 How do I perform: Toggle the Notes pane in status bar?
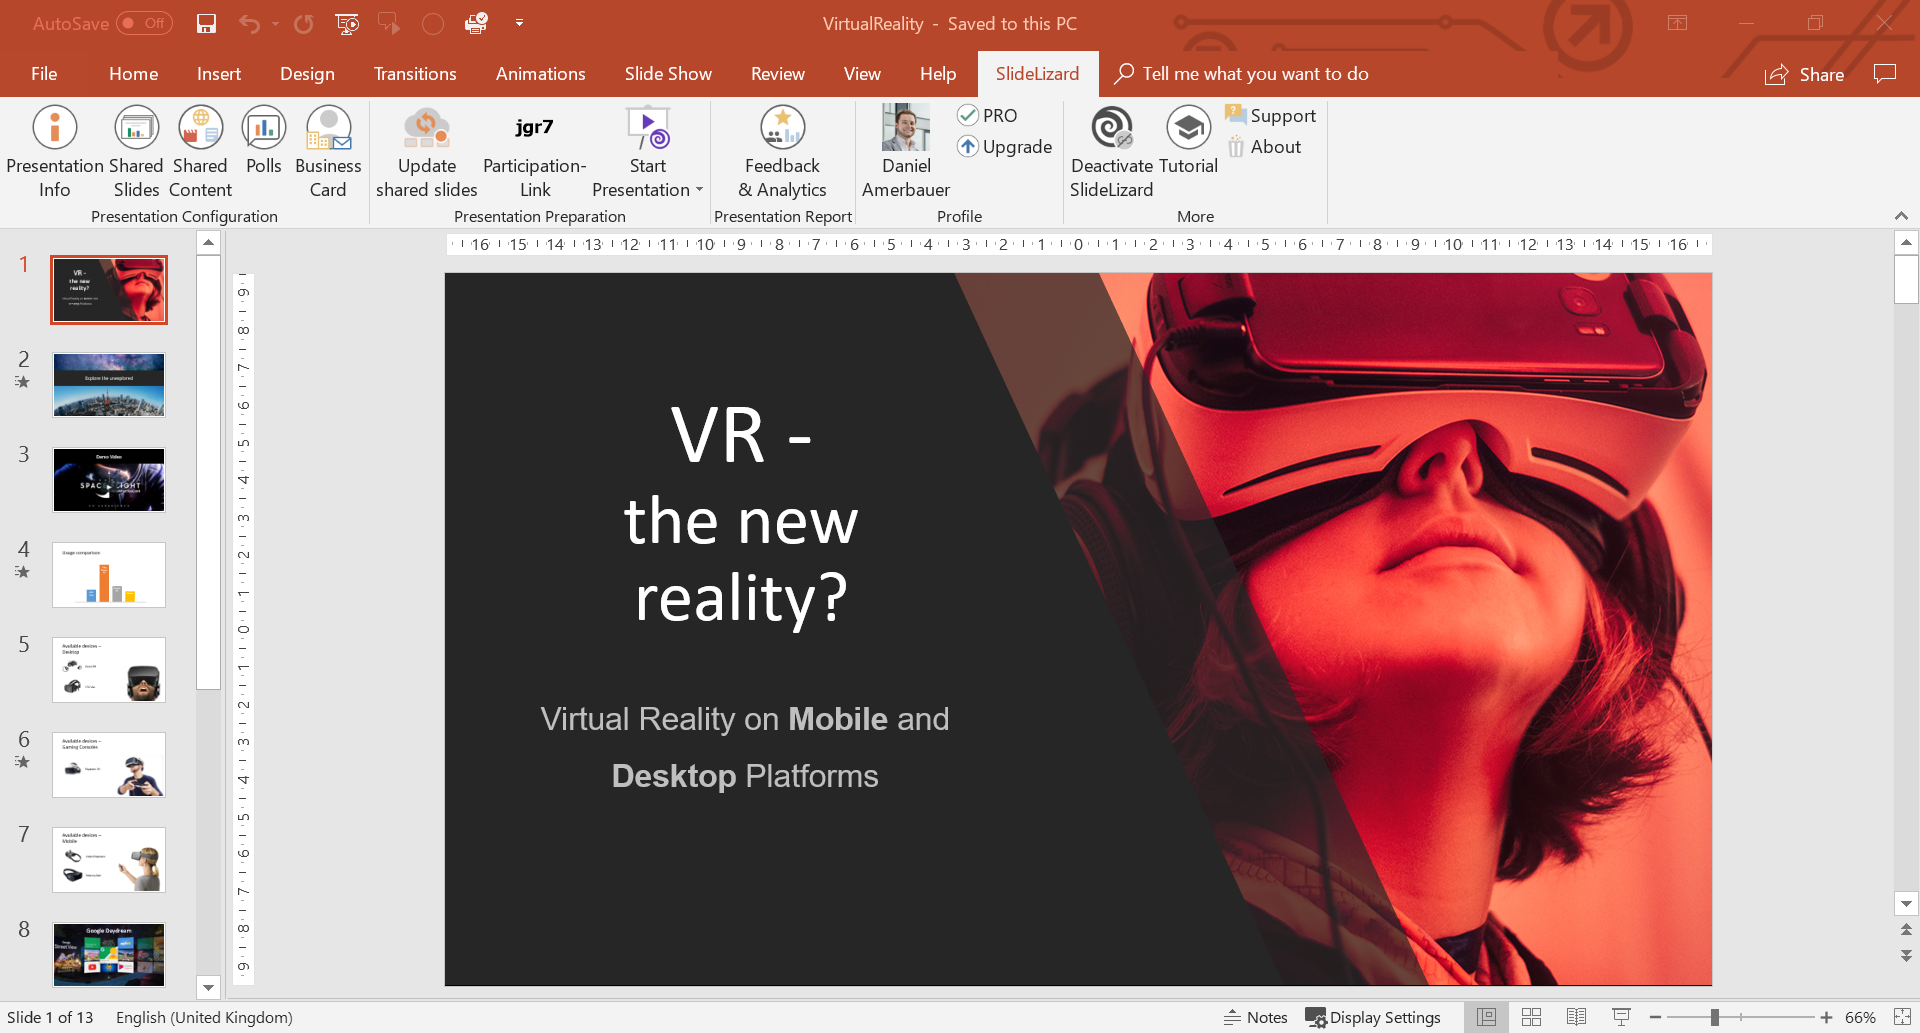[x=1256, y=1017]
